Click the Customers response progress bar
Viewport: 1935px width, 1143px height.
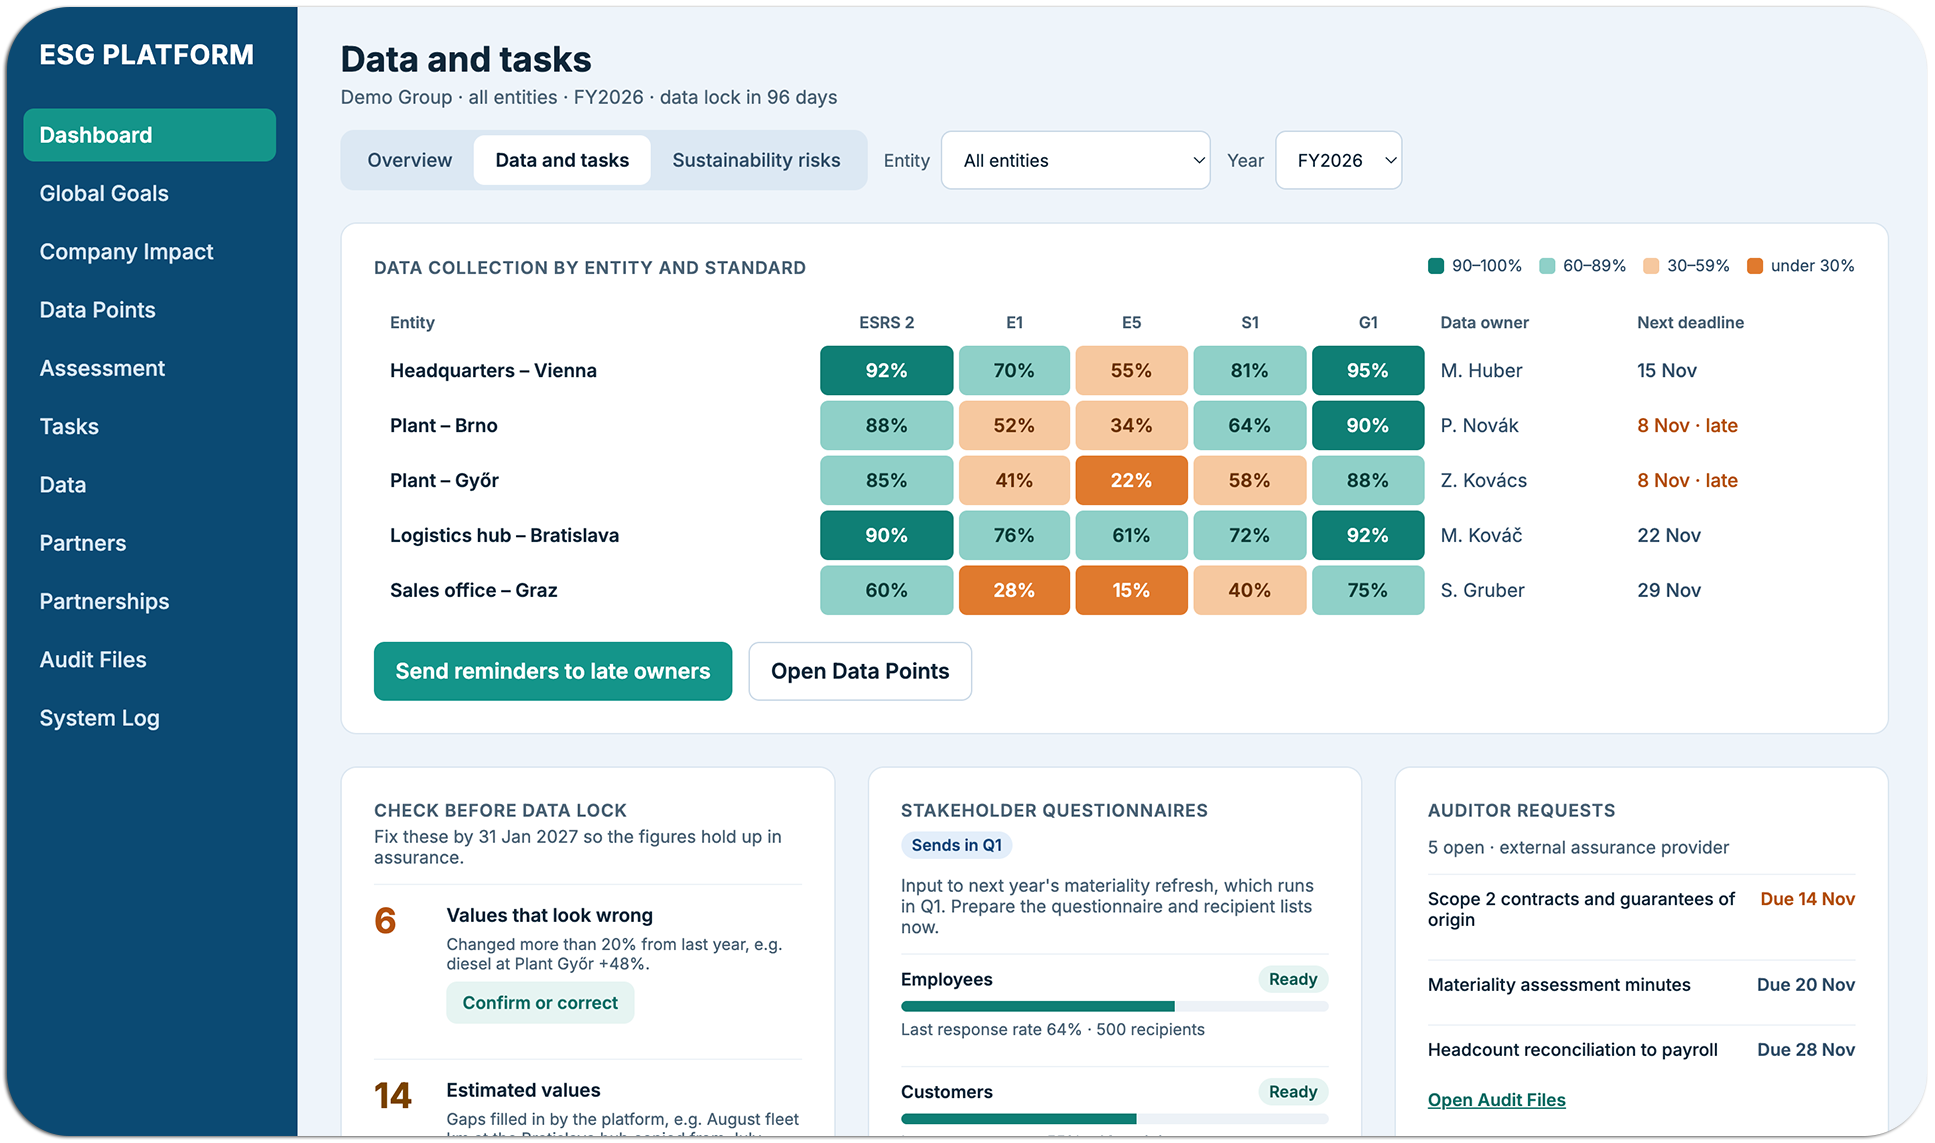click(1114, 1119)
